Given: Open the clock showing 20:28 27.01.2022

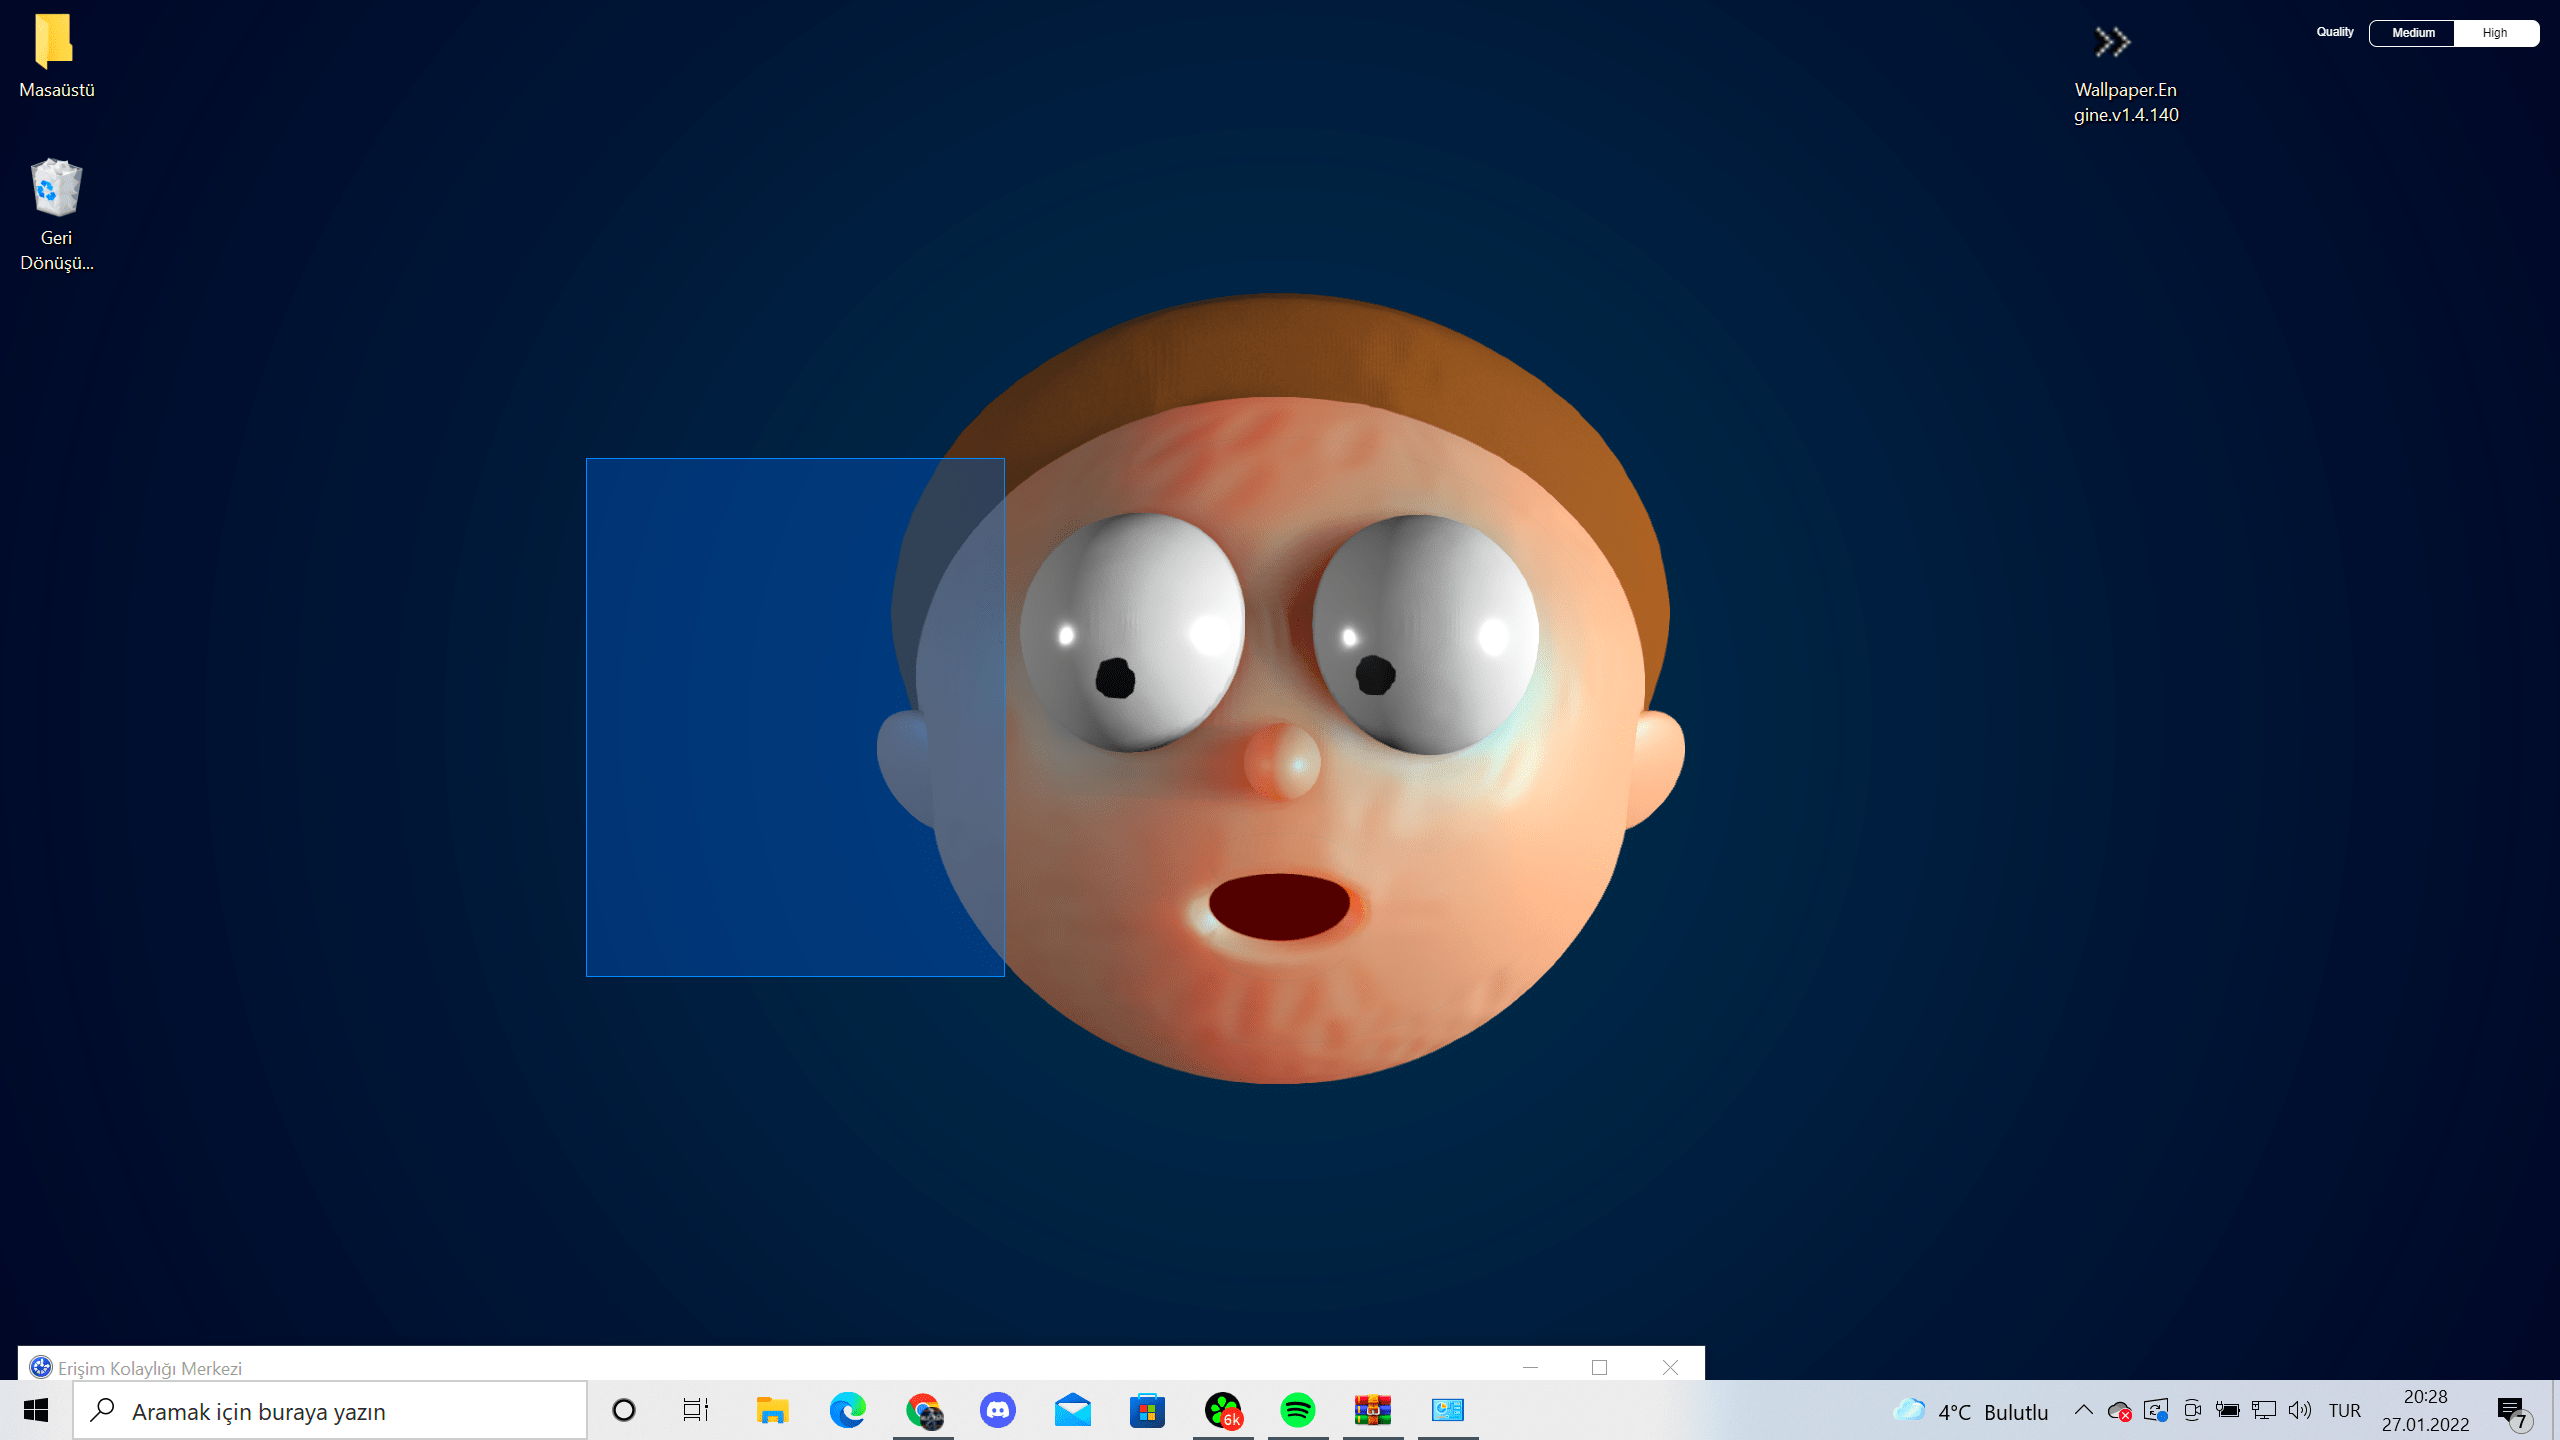Looking at the screenshot, I should pos(2425,1411).
